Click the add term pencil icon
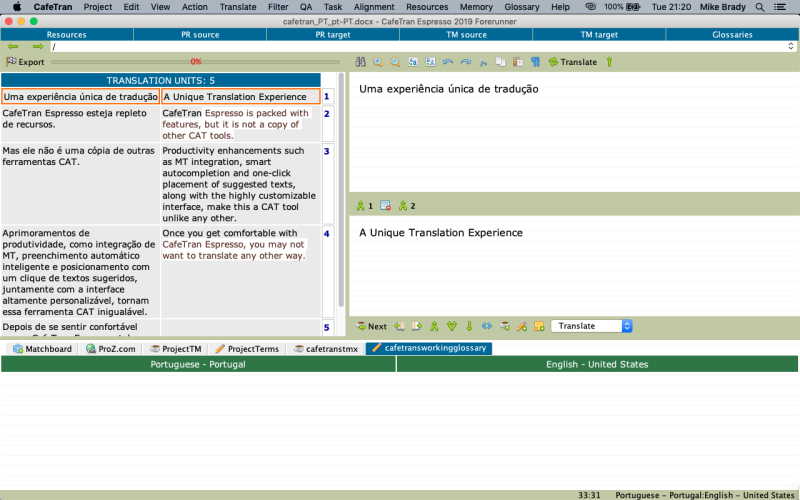800x500 pixels. 522,326
